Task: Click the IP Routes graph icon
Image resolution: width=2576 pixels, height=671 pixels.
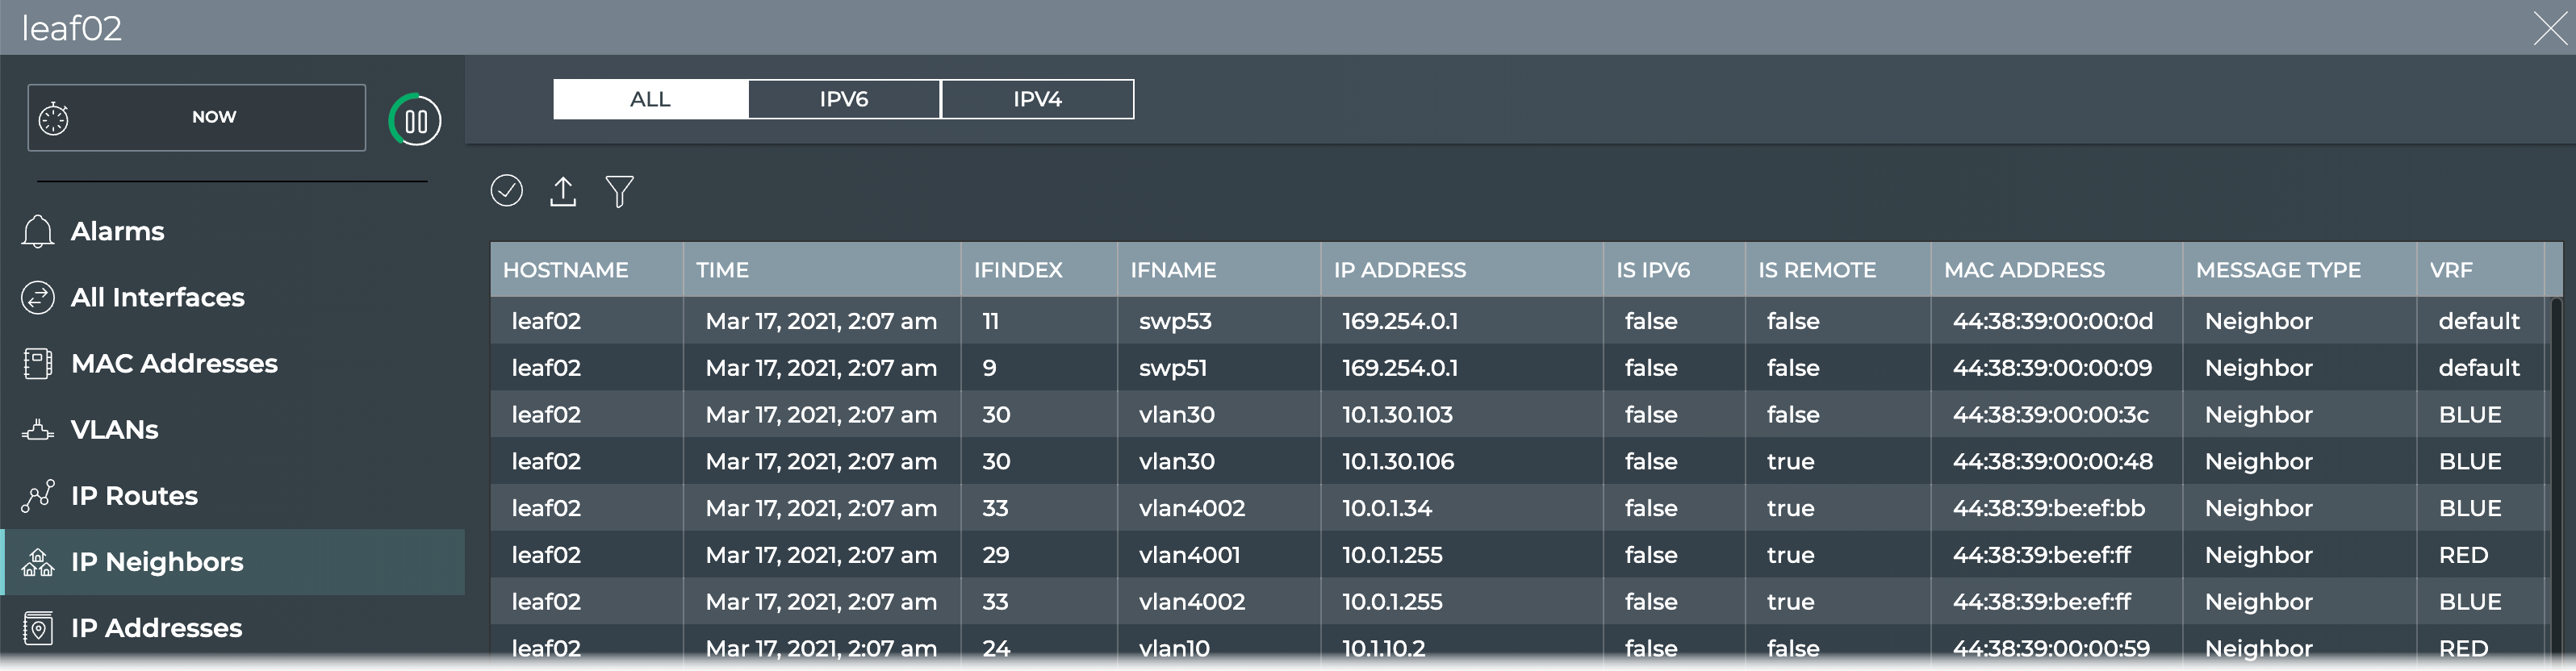Action: point(38,496)
